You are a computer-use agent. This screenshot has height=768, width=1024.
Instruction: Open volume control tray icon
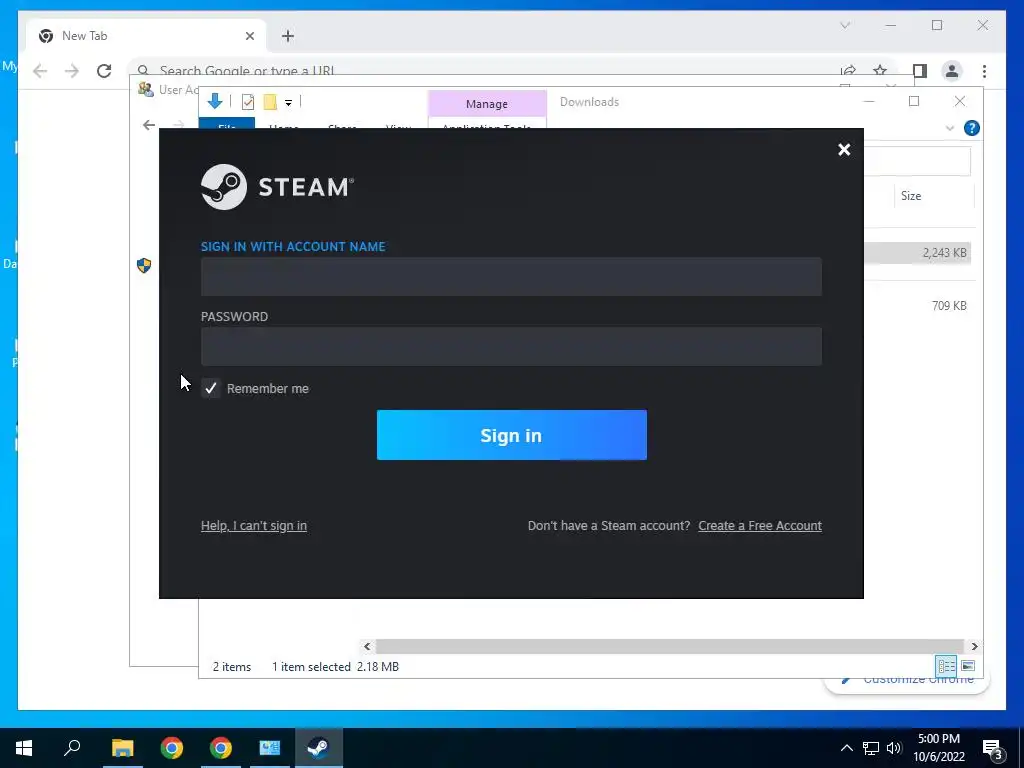tap(894, 748)
